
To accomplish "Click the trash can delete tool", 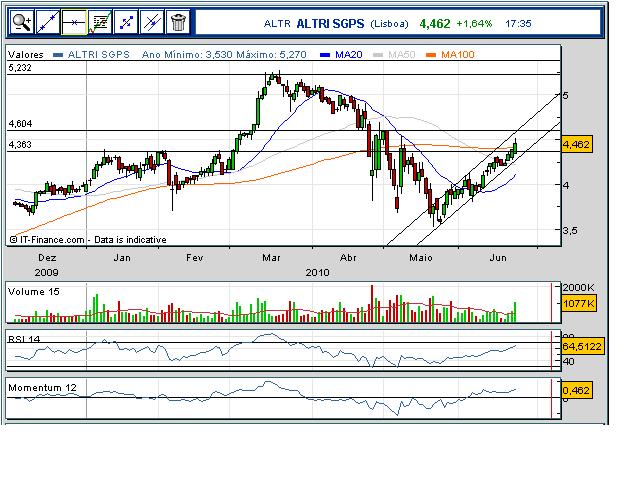I will (x=178, y=22).
